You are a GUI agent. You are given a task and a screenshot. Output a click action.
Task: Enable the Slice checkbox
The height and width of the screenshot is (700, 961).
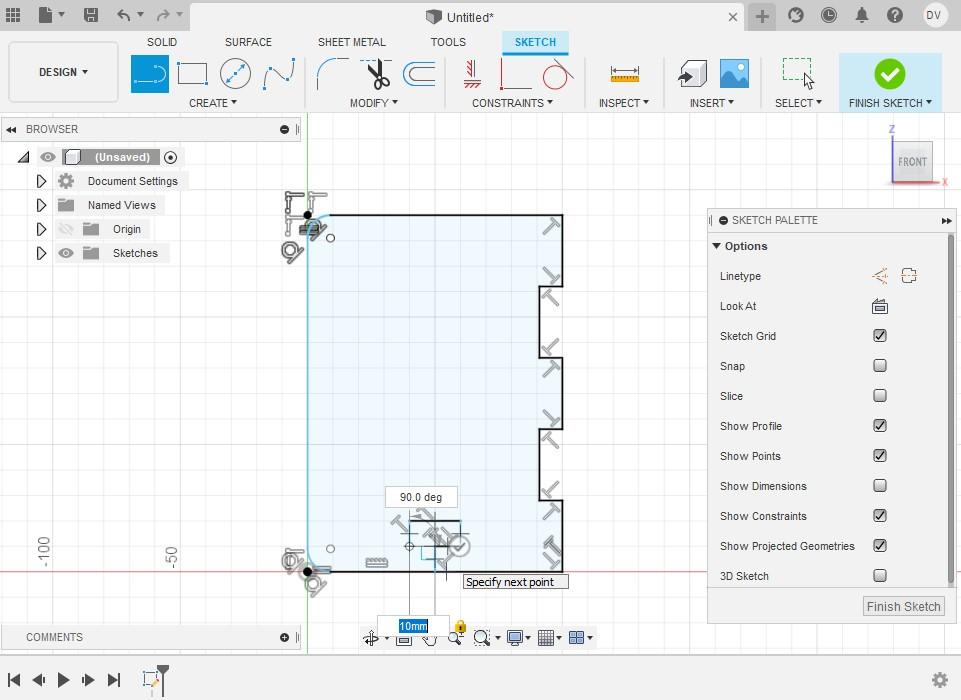click(880, 396)
